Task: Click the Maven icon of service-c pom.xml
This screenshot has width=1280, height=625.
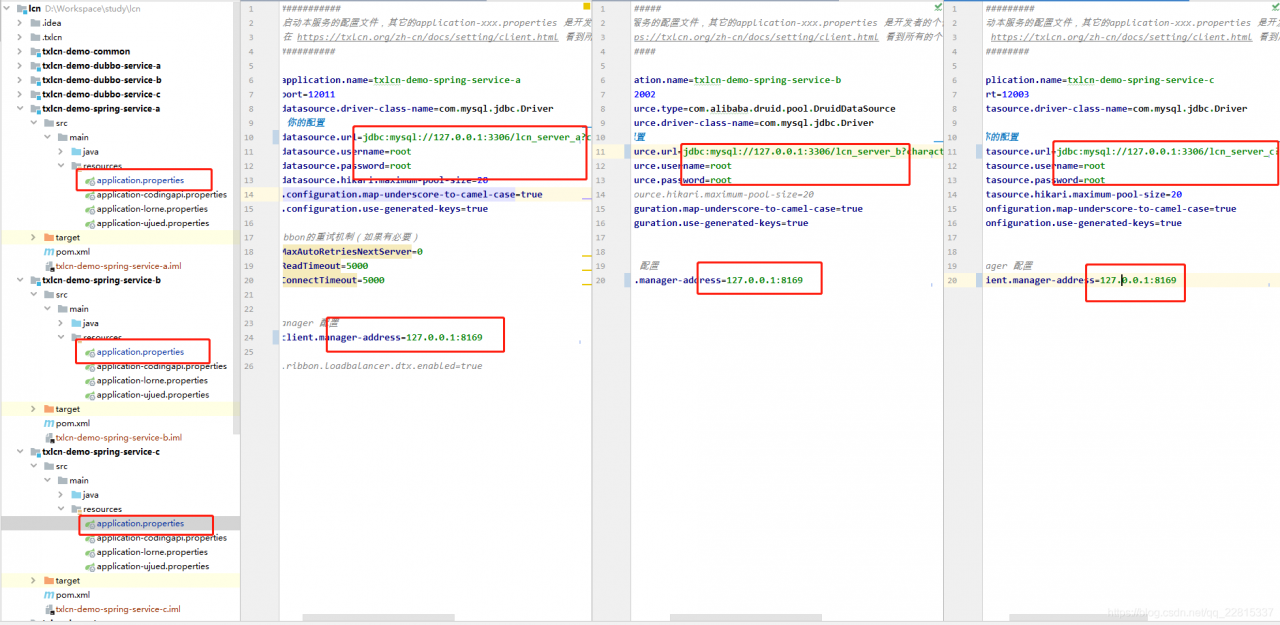Action: pos(48,594)
